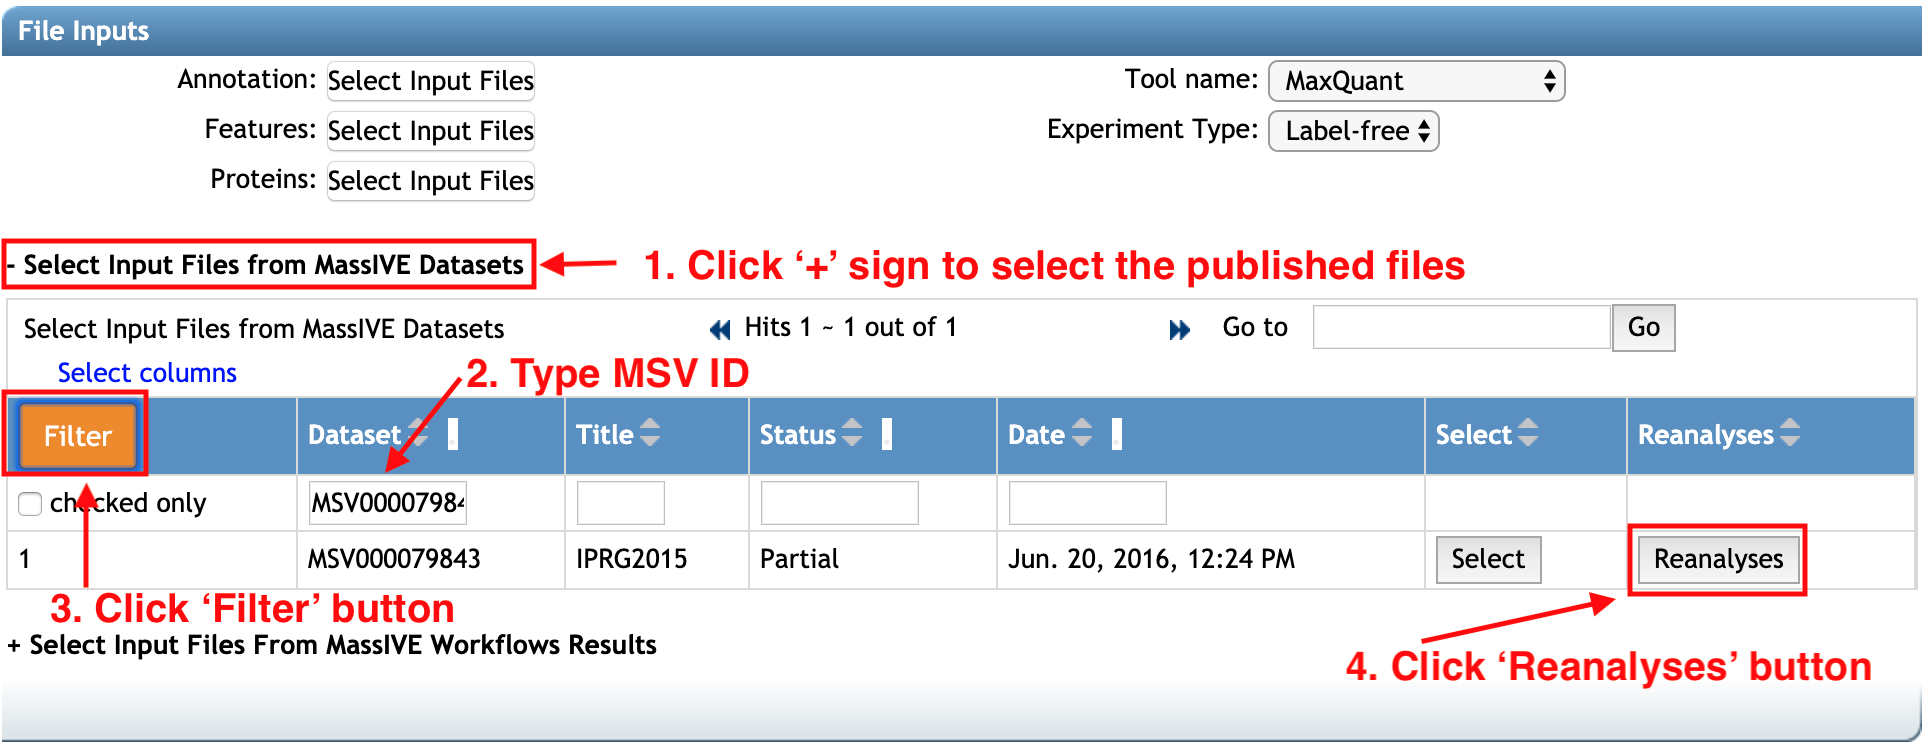Sort by Select column arrows

tap(1527, 433)
